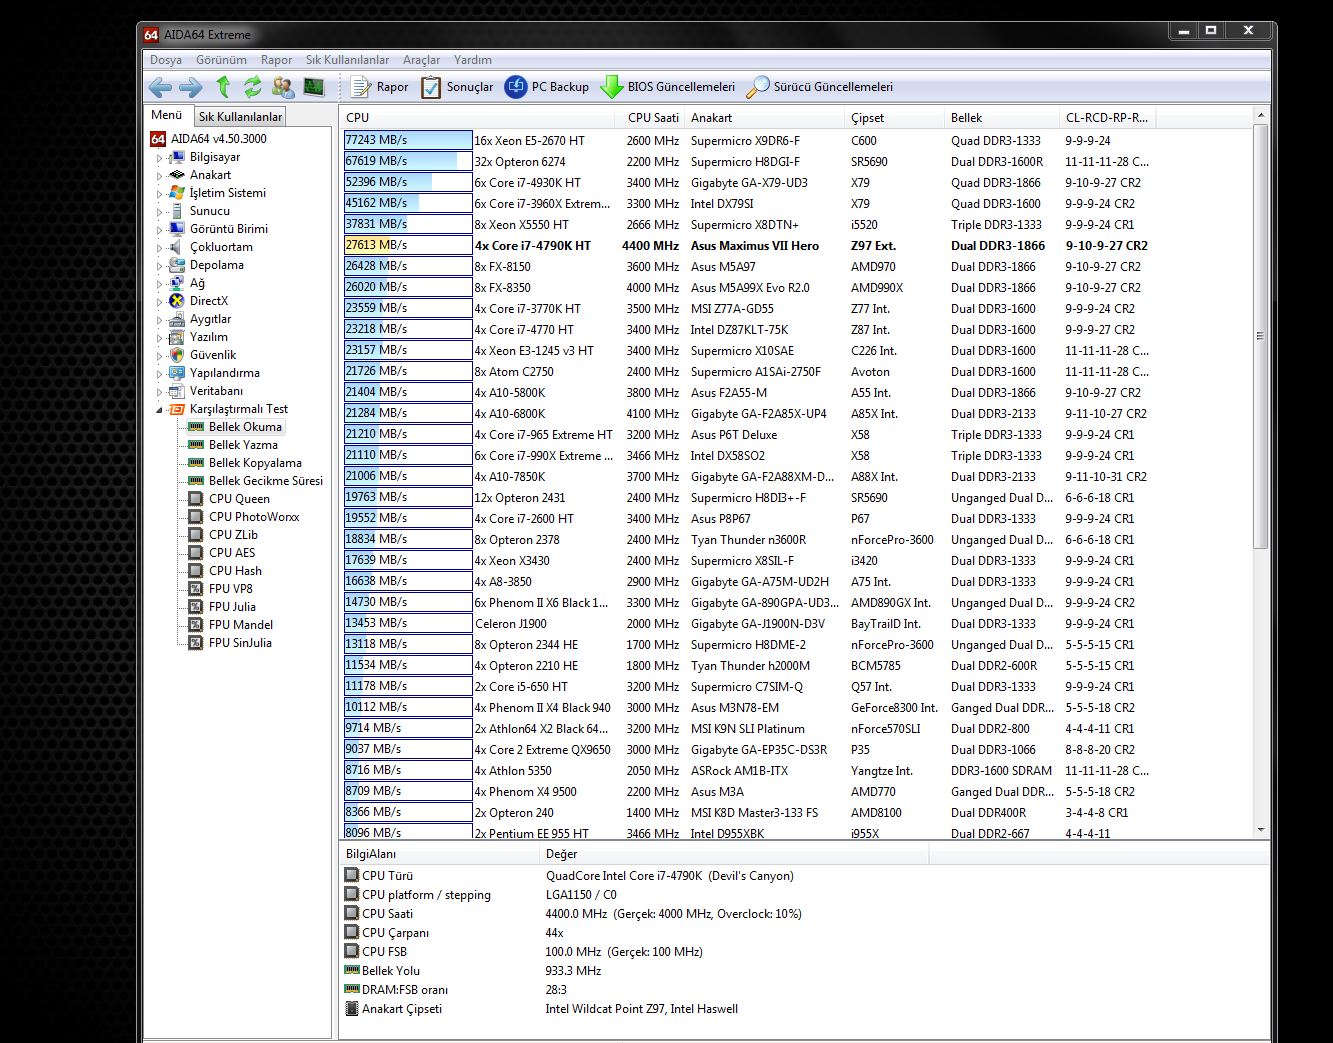Image resolution: width=1333 pixels, height=1043 pixels.
Task: Click the forward arrow toolbar icon
Action: click(191, 88)
